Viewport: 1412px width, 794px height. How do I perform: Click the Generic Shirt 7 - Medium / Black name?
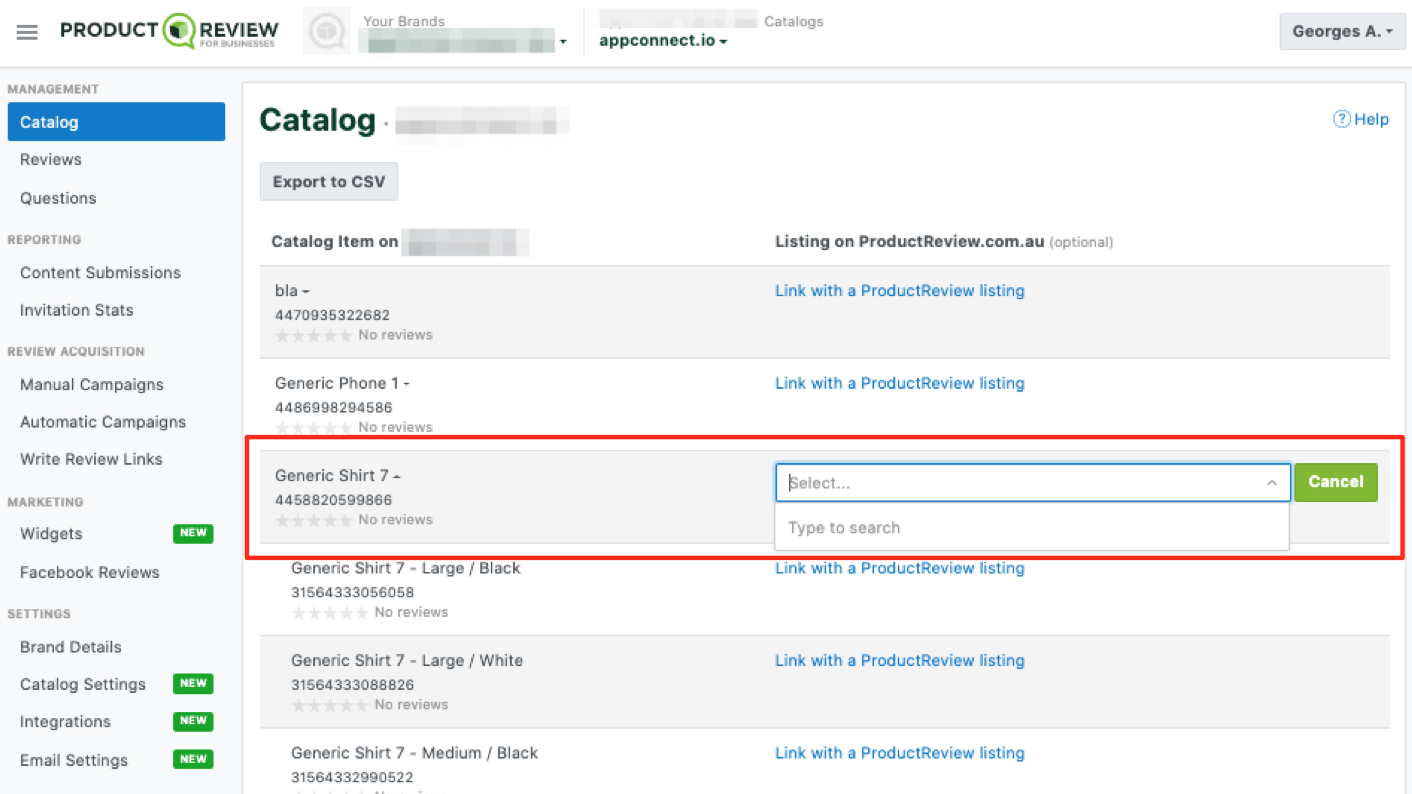click(x=415, y=753)
